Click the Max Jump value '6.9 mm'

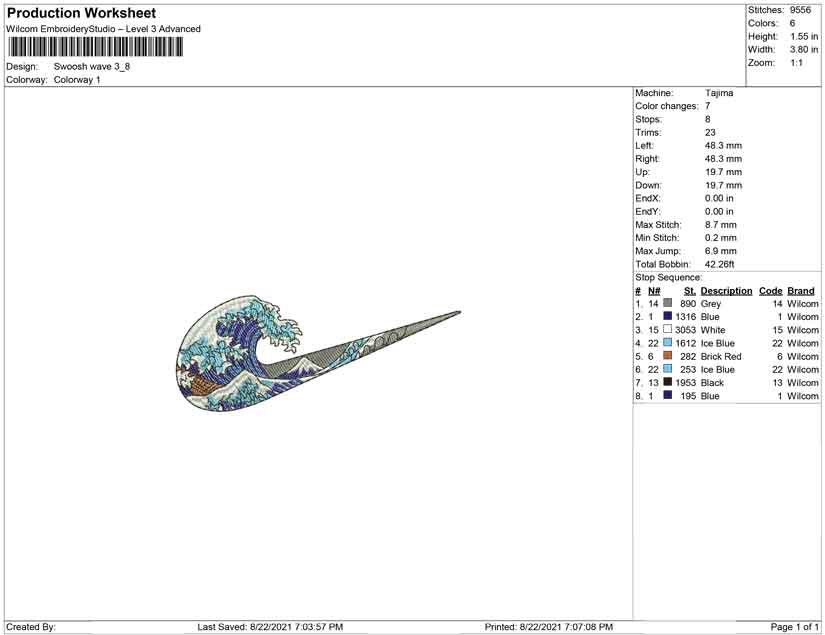[721, 251]
